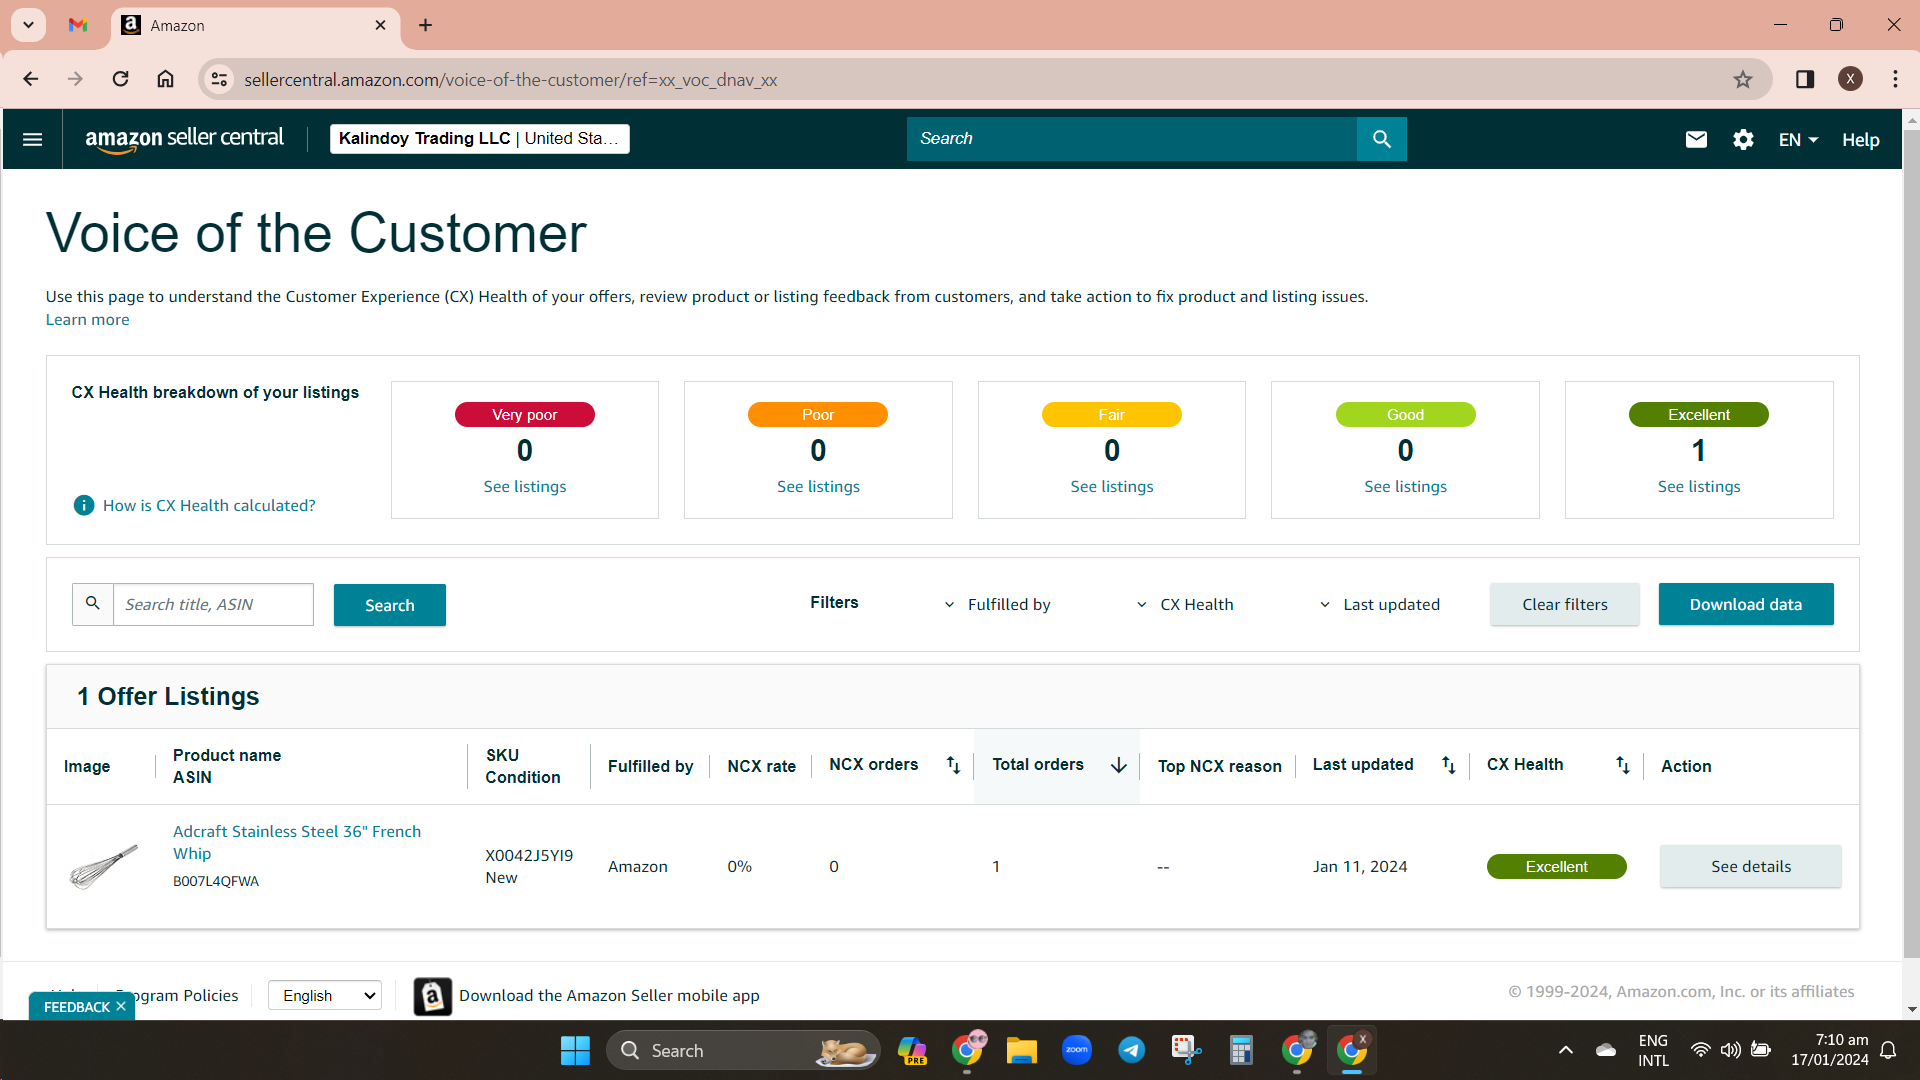Screen dimensions: 1920x1080
Task: Go to browser home page
Action: (166, 79)
